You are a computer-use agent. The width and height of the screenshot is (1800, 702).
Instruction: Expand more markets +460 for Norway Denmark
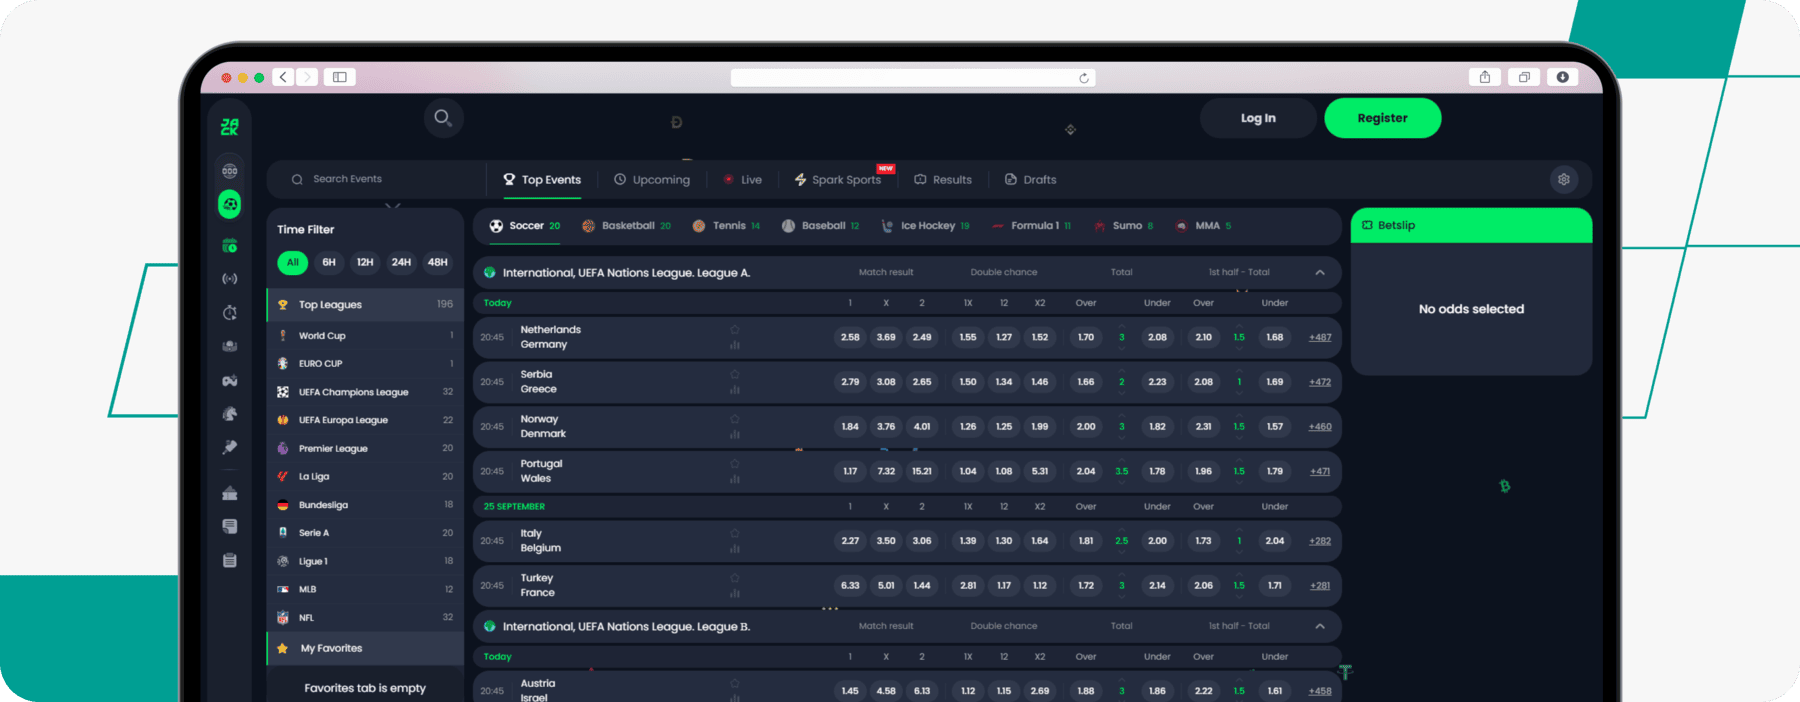click(1320, 427)
